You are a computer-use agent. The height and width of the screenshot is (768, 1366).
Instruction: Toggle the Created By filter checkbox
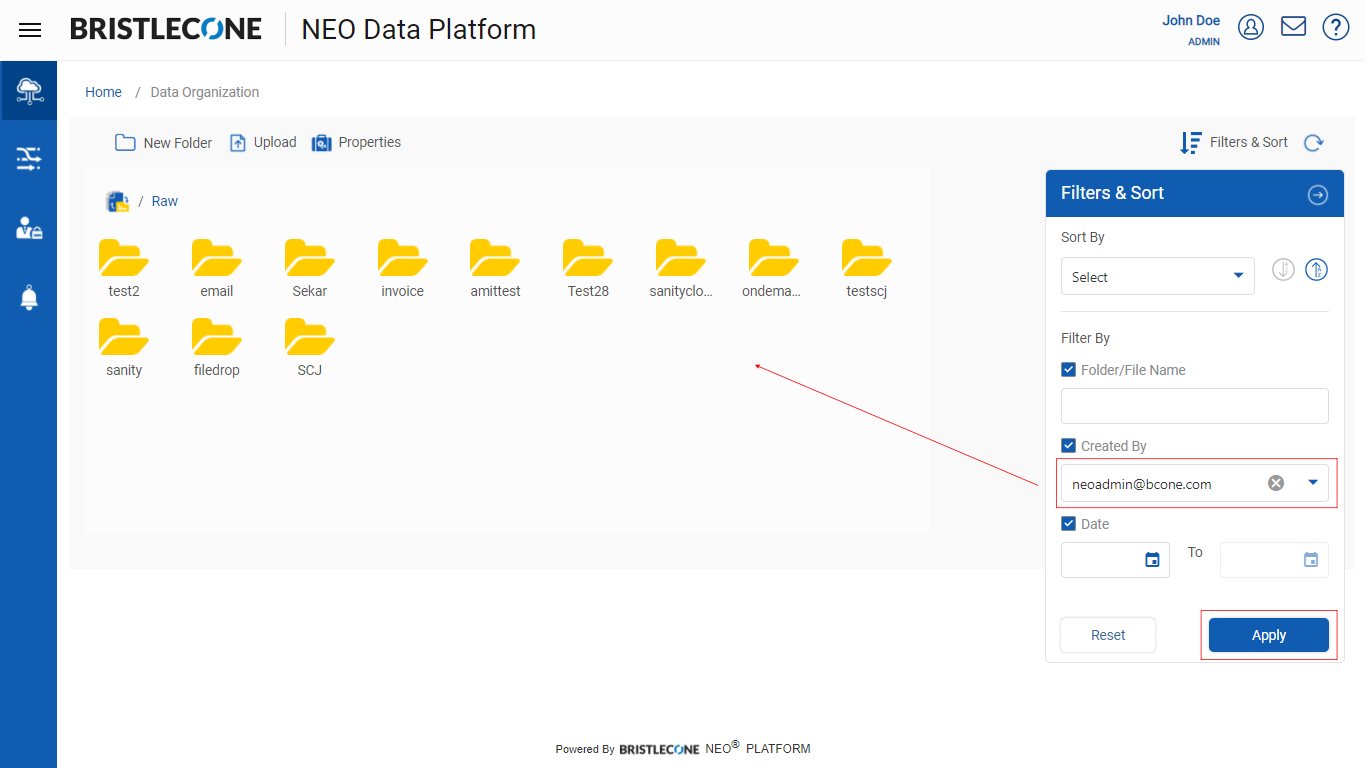click(1068, 446)
